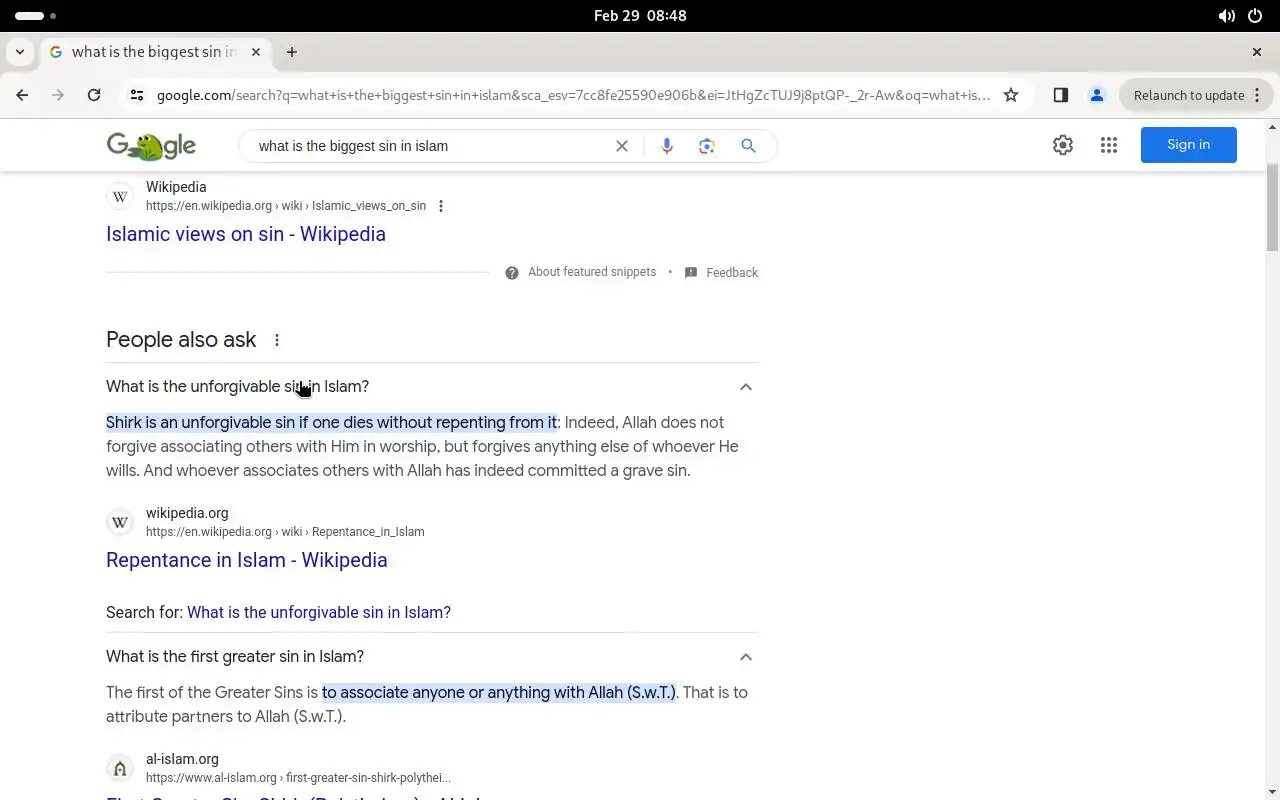Close the Google search tab

[256, 52]
